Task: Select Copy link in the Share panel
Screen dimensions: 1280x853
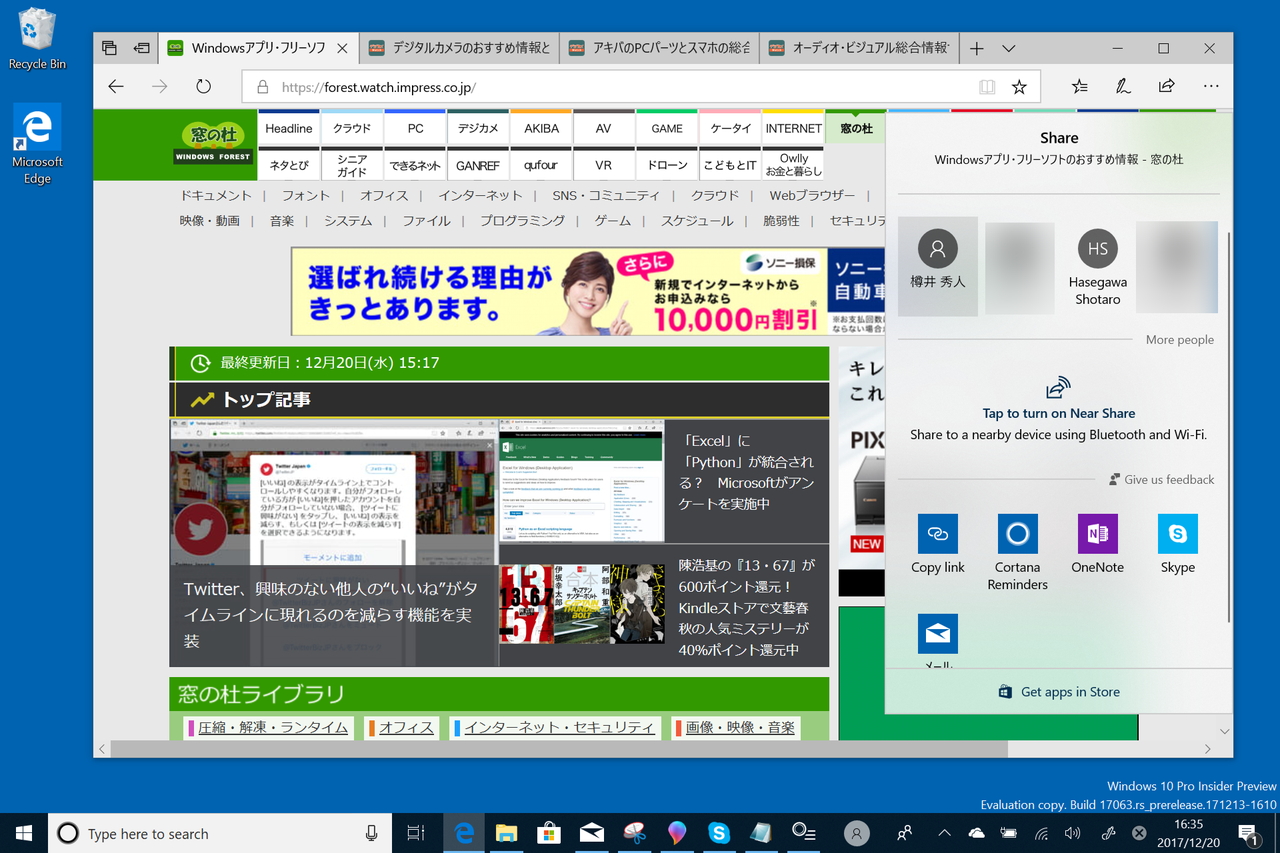Action: click(x=937, y=535)
